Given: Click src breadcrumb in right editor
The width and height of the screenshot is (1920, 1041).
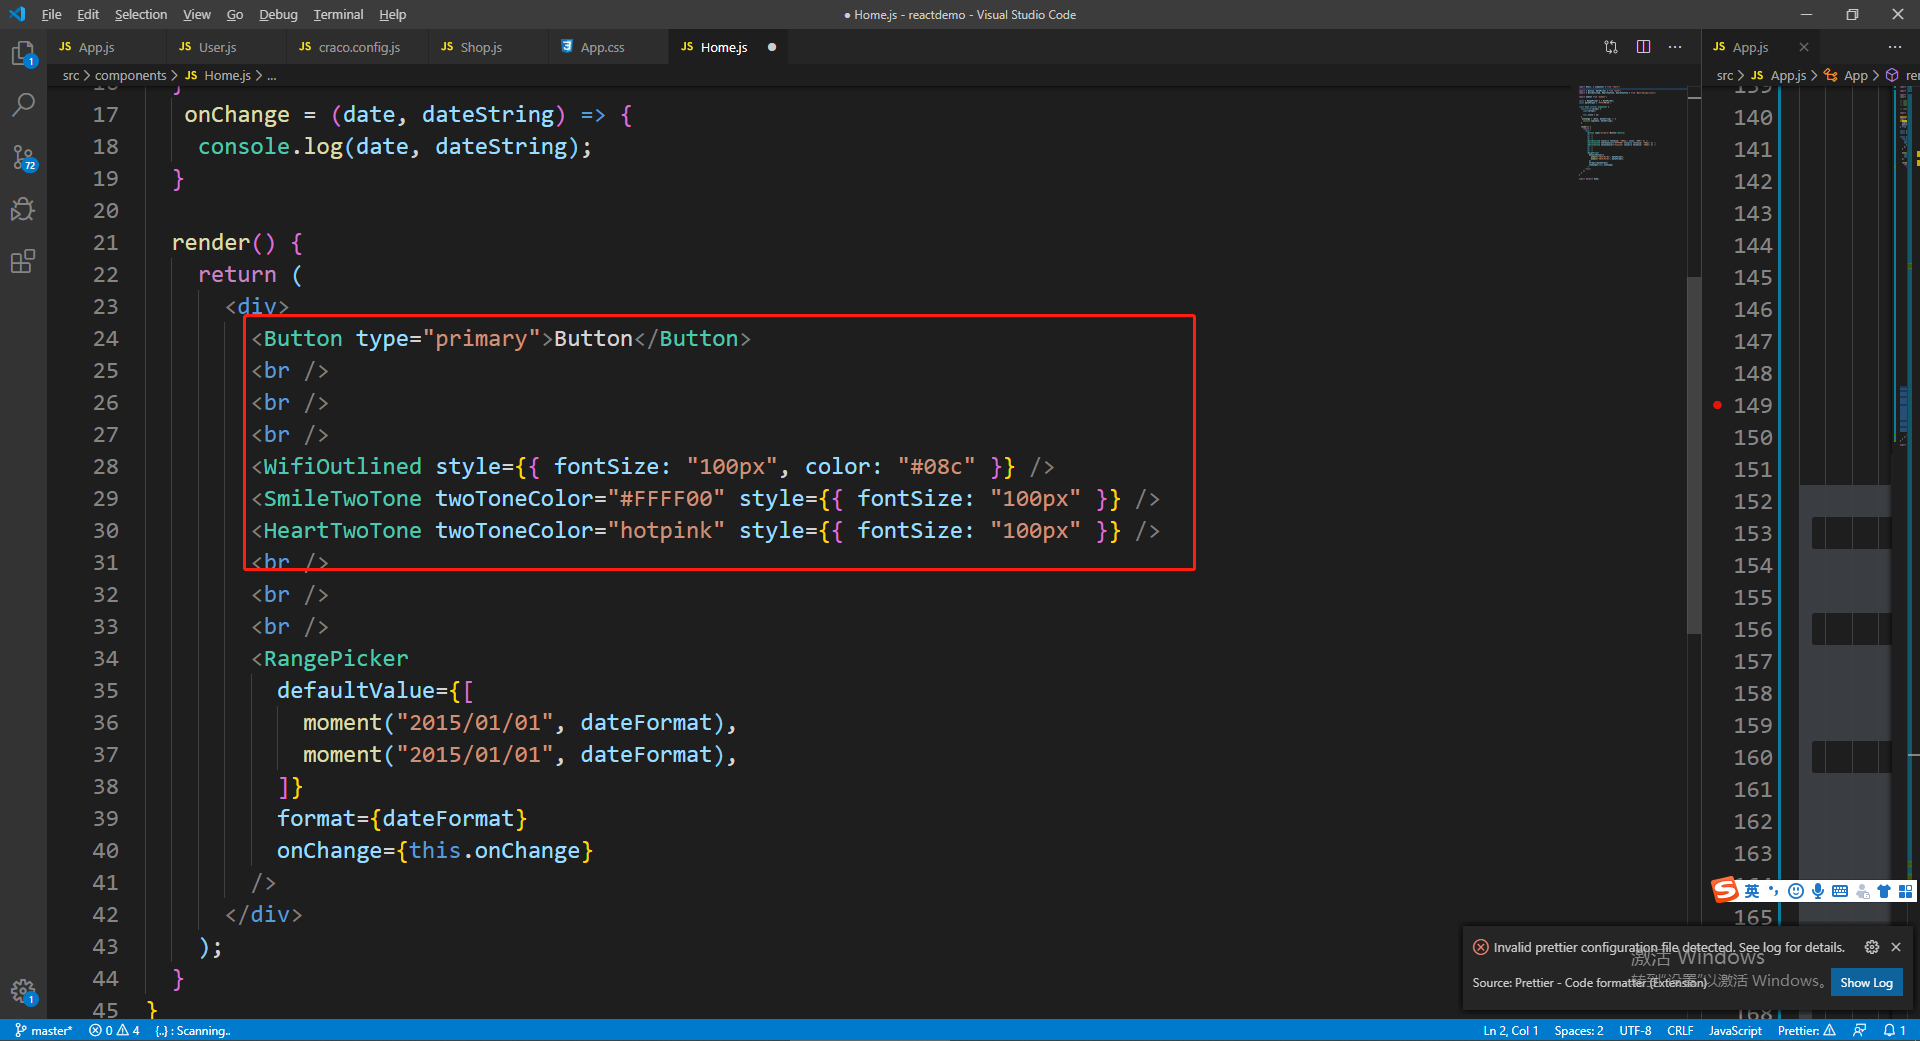Looking at the screenshot, I should [1725, 75].
